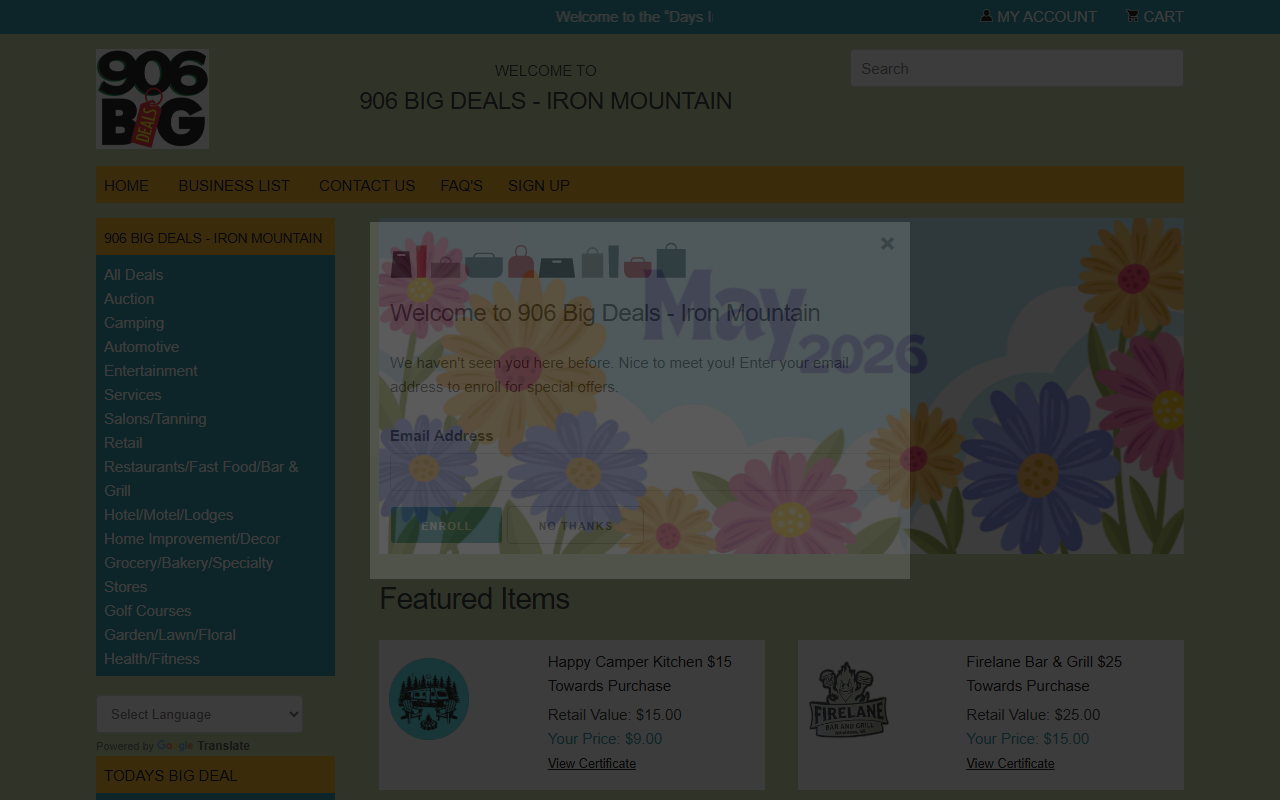
Task: Select Auction category
Action: [x=129, y=299]
